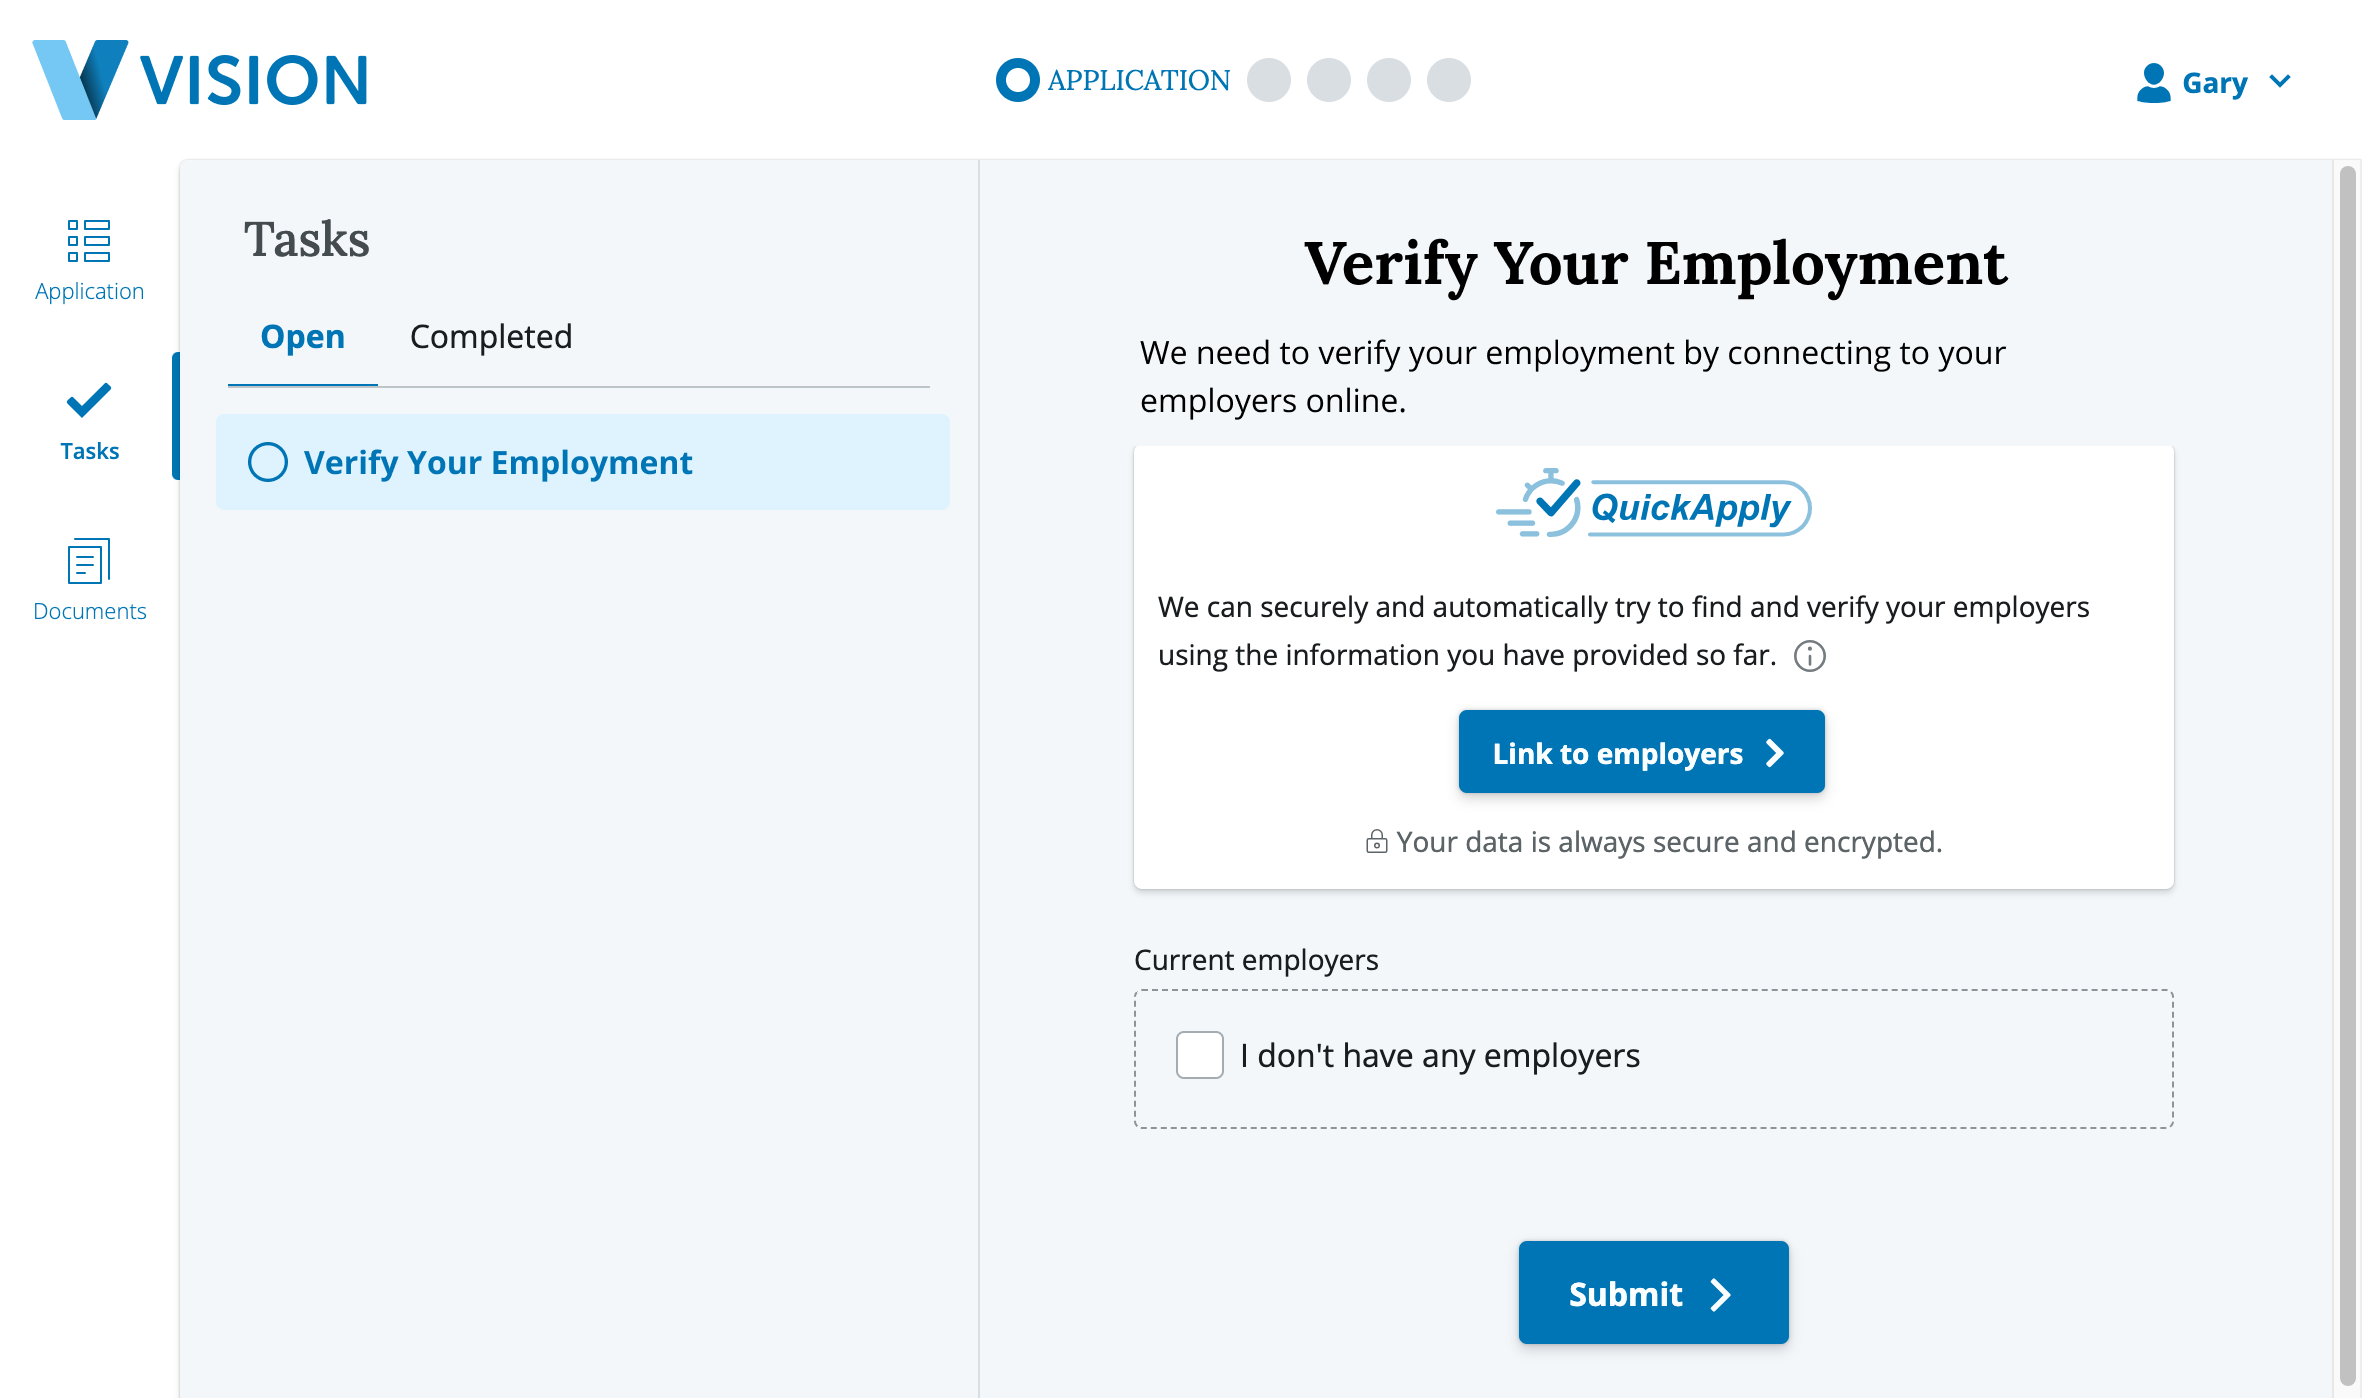Viewport: 2362px width, 1398px height.
Task: Expand the Gary account dropdown chevron
Action: point(2280,81)
